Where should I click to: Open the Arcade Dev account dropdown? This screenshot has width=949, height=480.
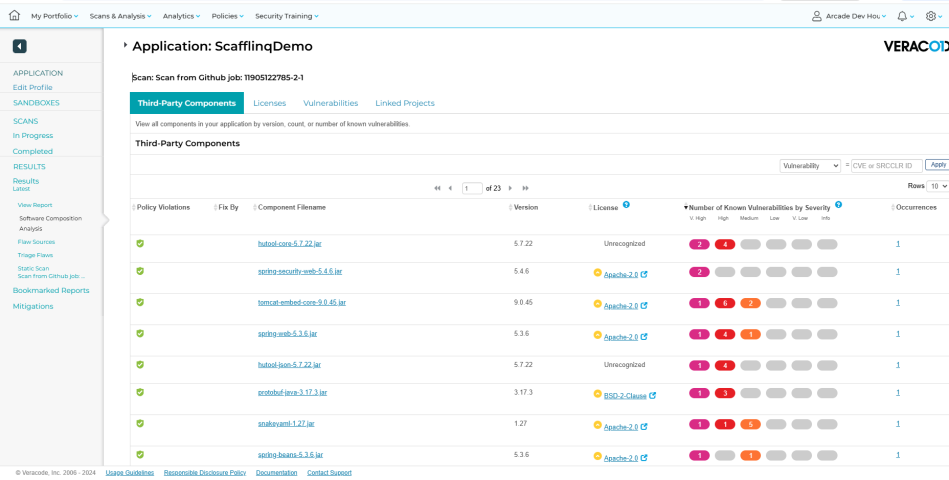point(856,16)
